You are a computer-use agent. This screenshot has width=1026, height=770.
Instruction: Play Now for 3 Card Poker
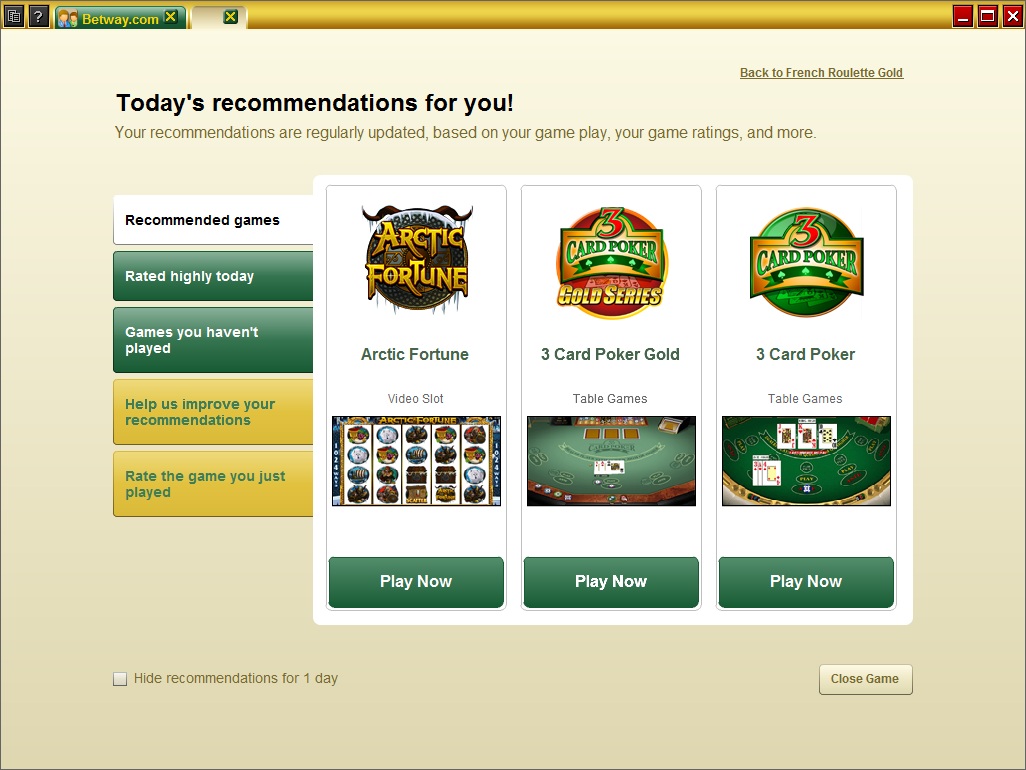click(806, 582)
